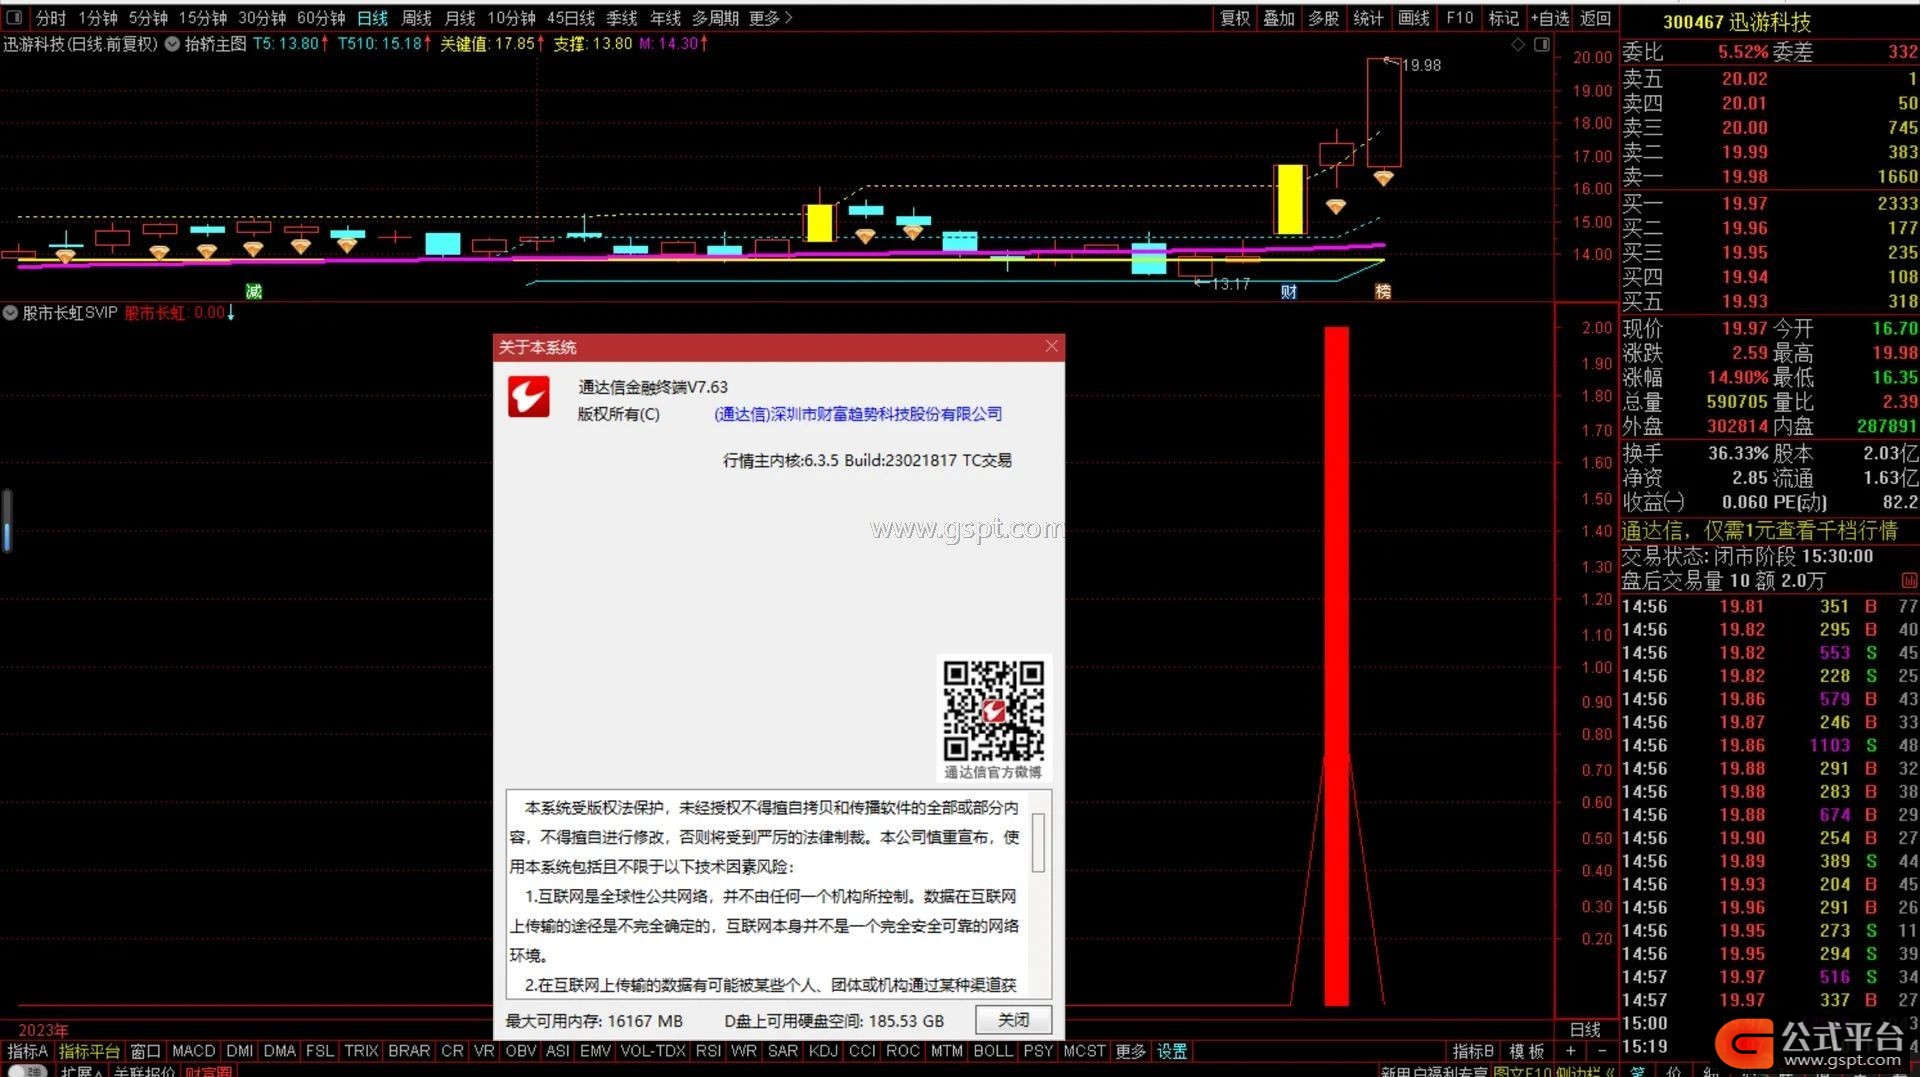Select the 周线 period

(x=416, y=18)
